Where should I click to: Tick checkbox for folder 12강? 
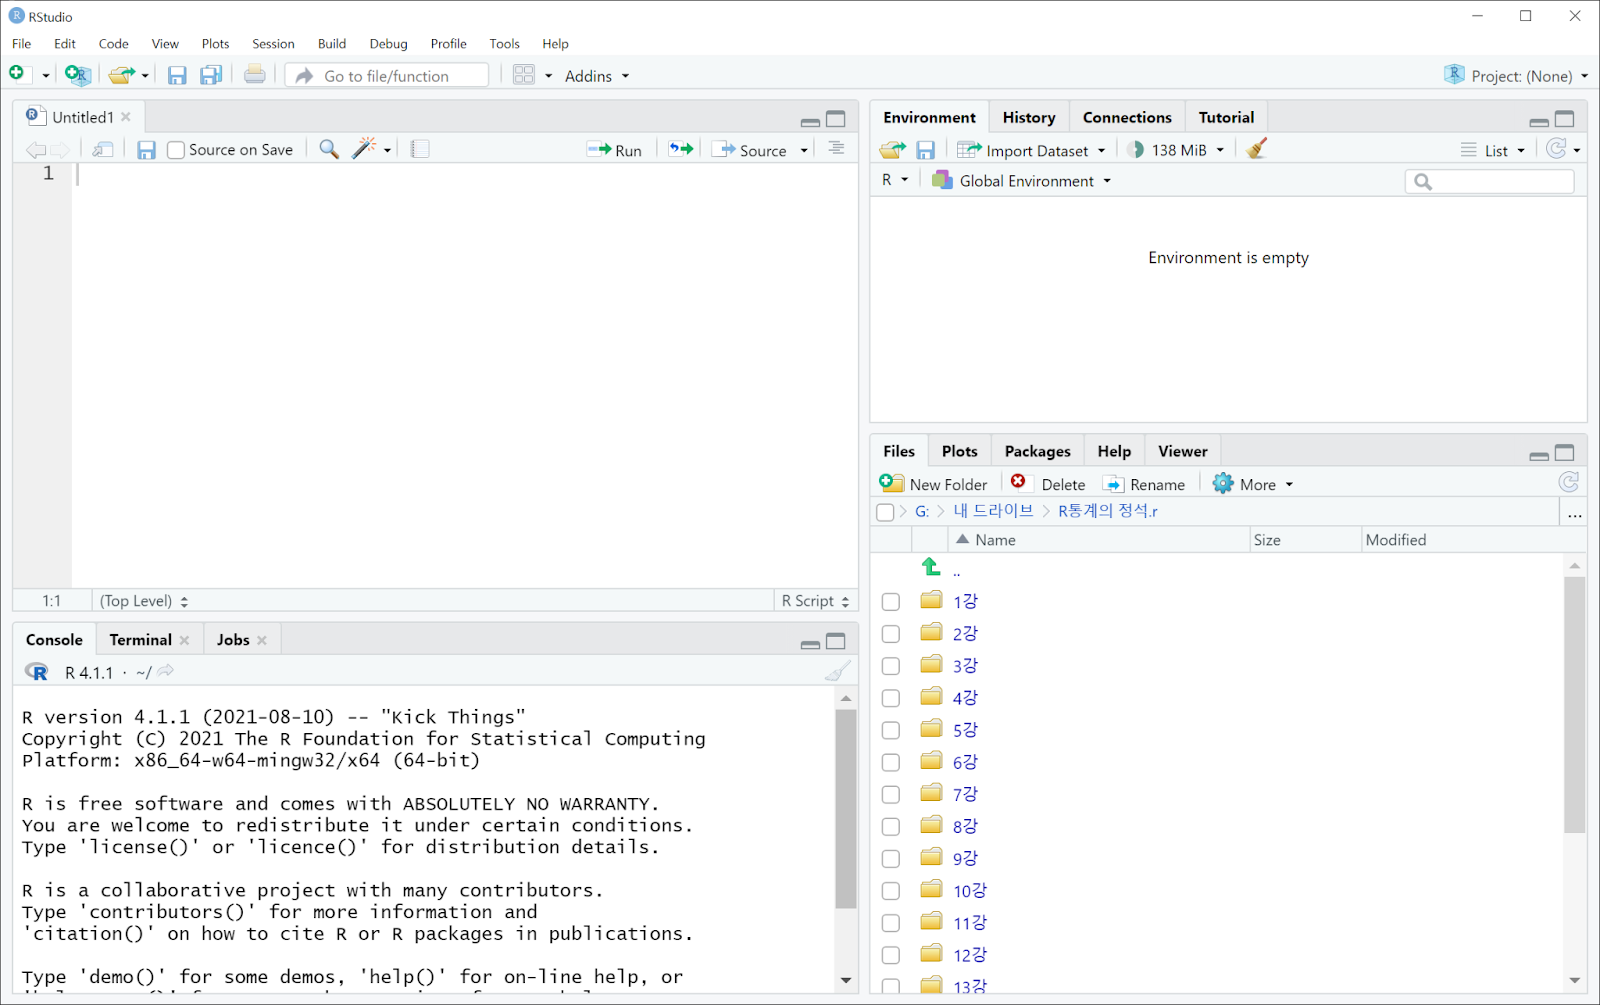tap(891, 955)
